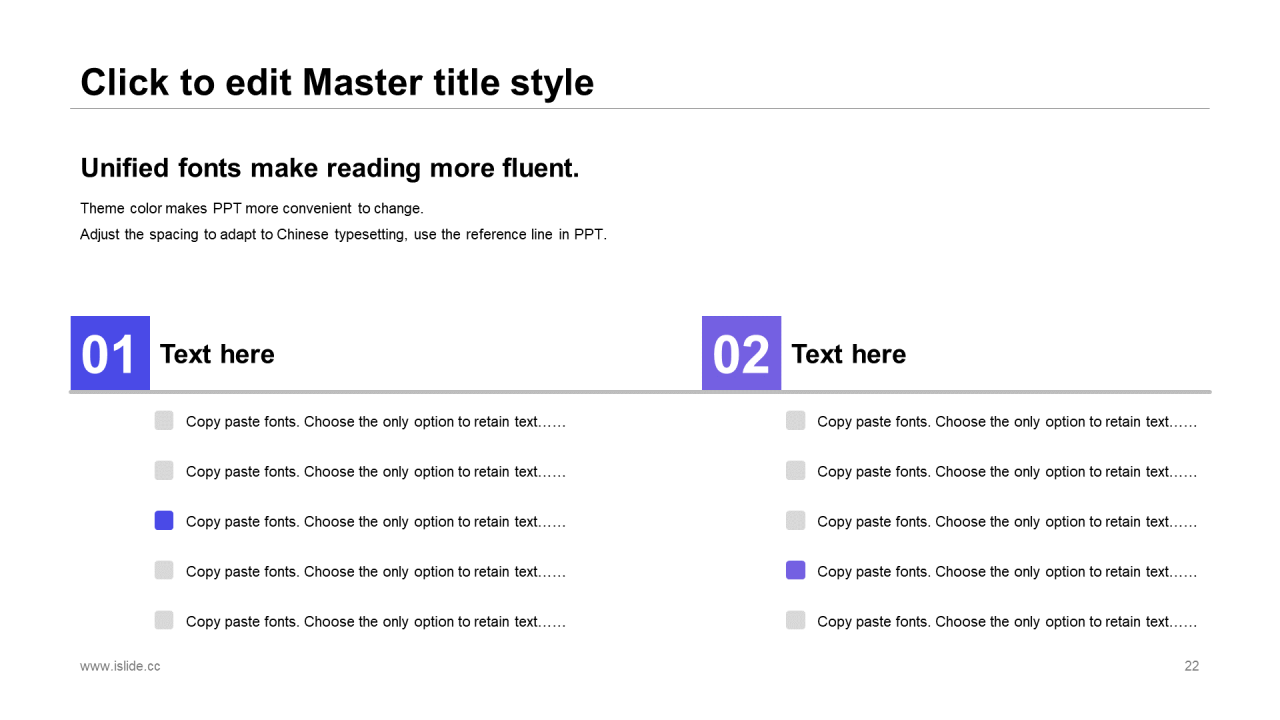
Task: Click the purple 02 number block
Action: click(x=741, y=353)
